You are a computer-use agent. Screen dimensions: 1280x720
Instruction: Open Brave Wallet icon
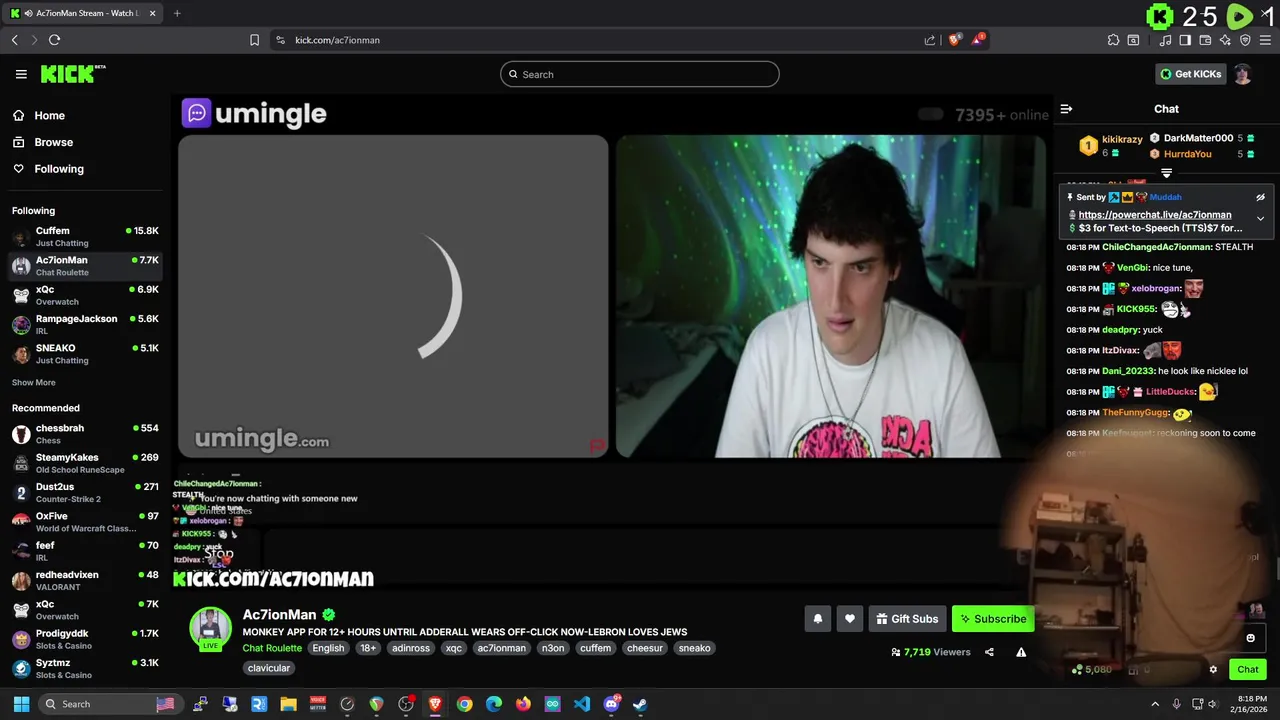tap(1205, 40)
